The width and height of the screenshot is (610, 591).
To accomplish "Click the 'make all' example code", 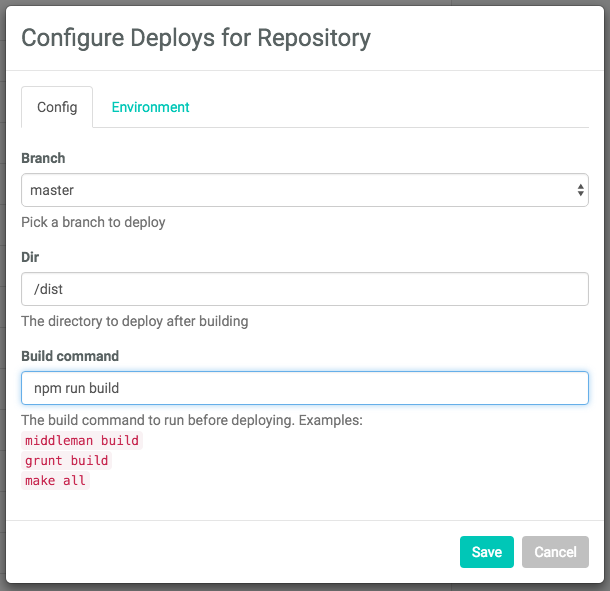I will 56,481.
